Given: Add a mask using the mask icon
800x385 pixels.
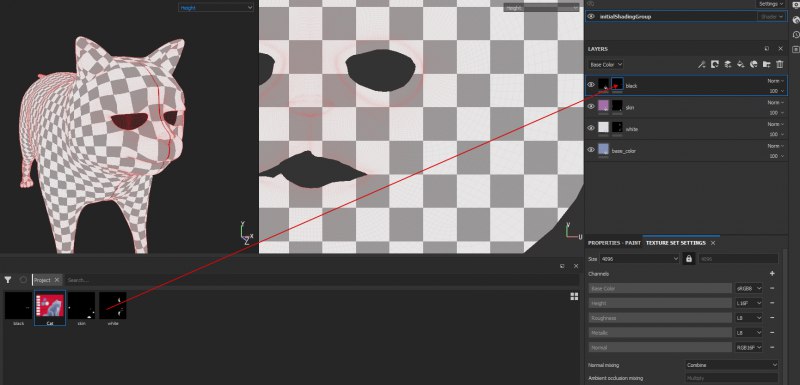Looking at the screenshot, I should (x=715, y=64).
